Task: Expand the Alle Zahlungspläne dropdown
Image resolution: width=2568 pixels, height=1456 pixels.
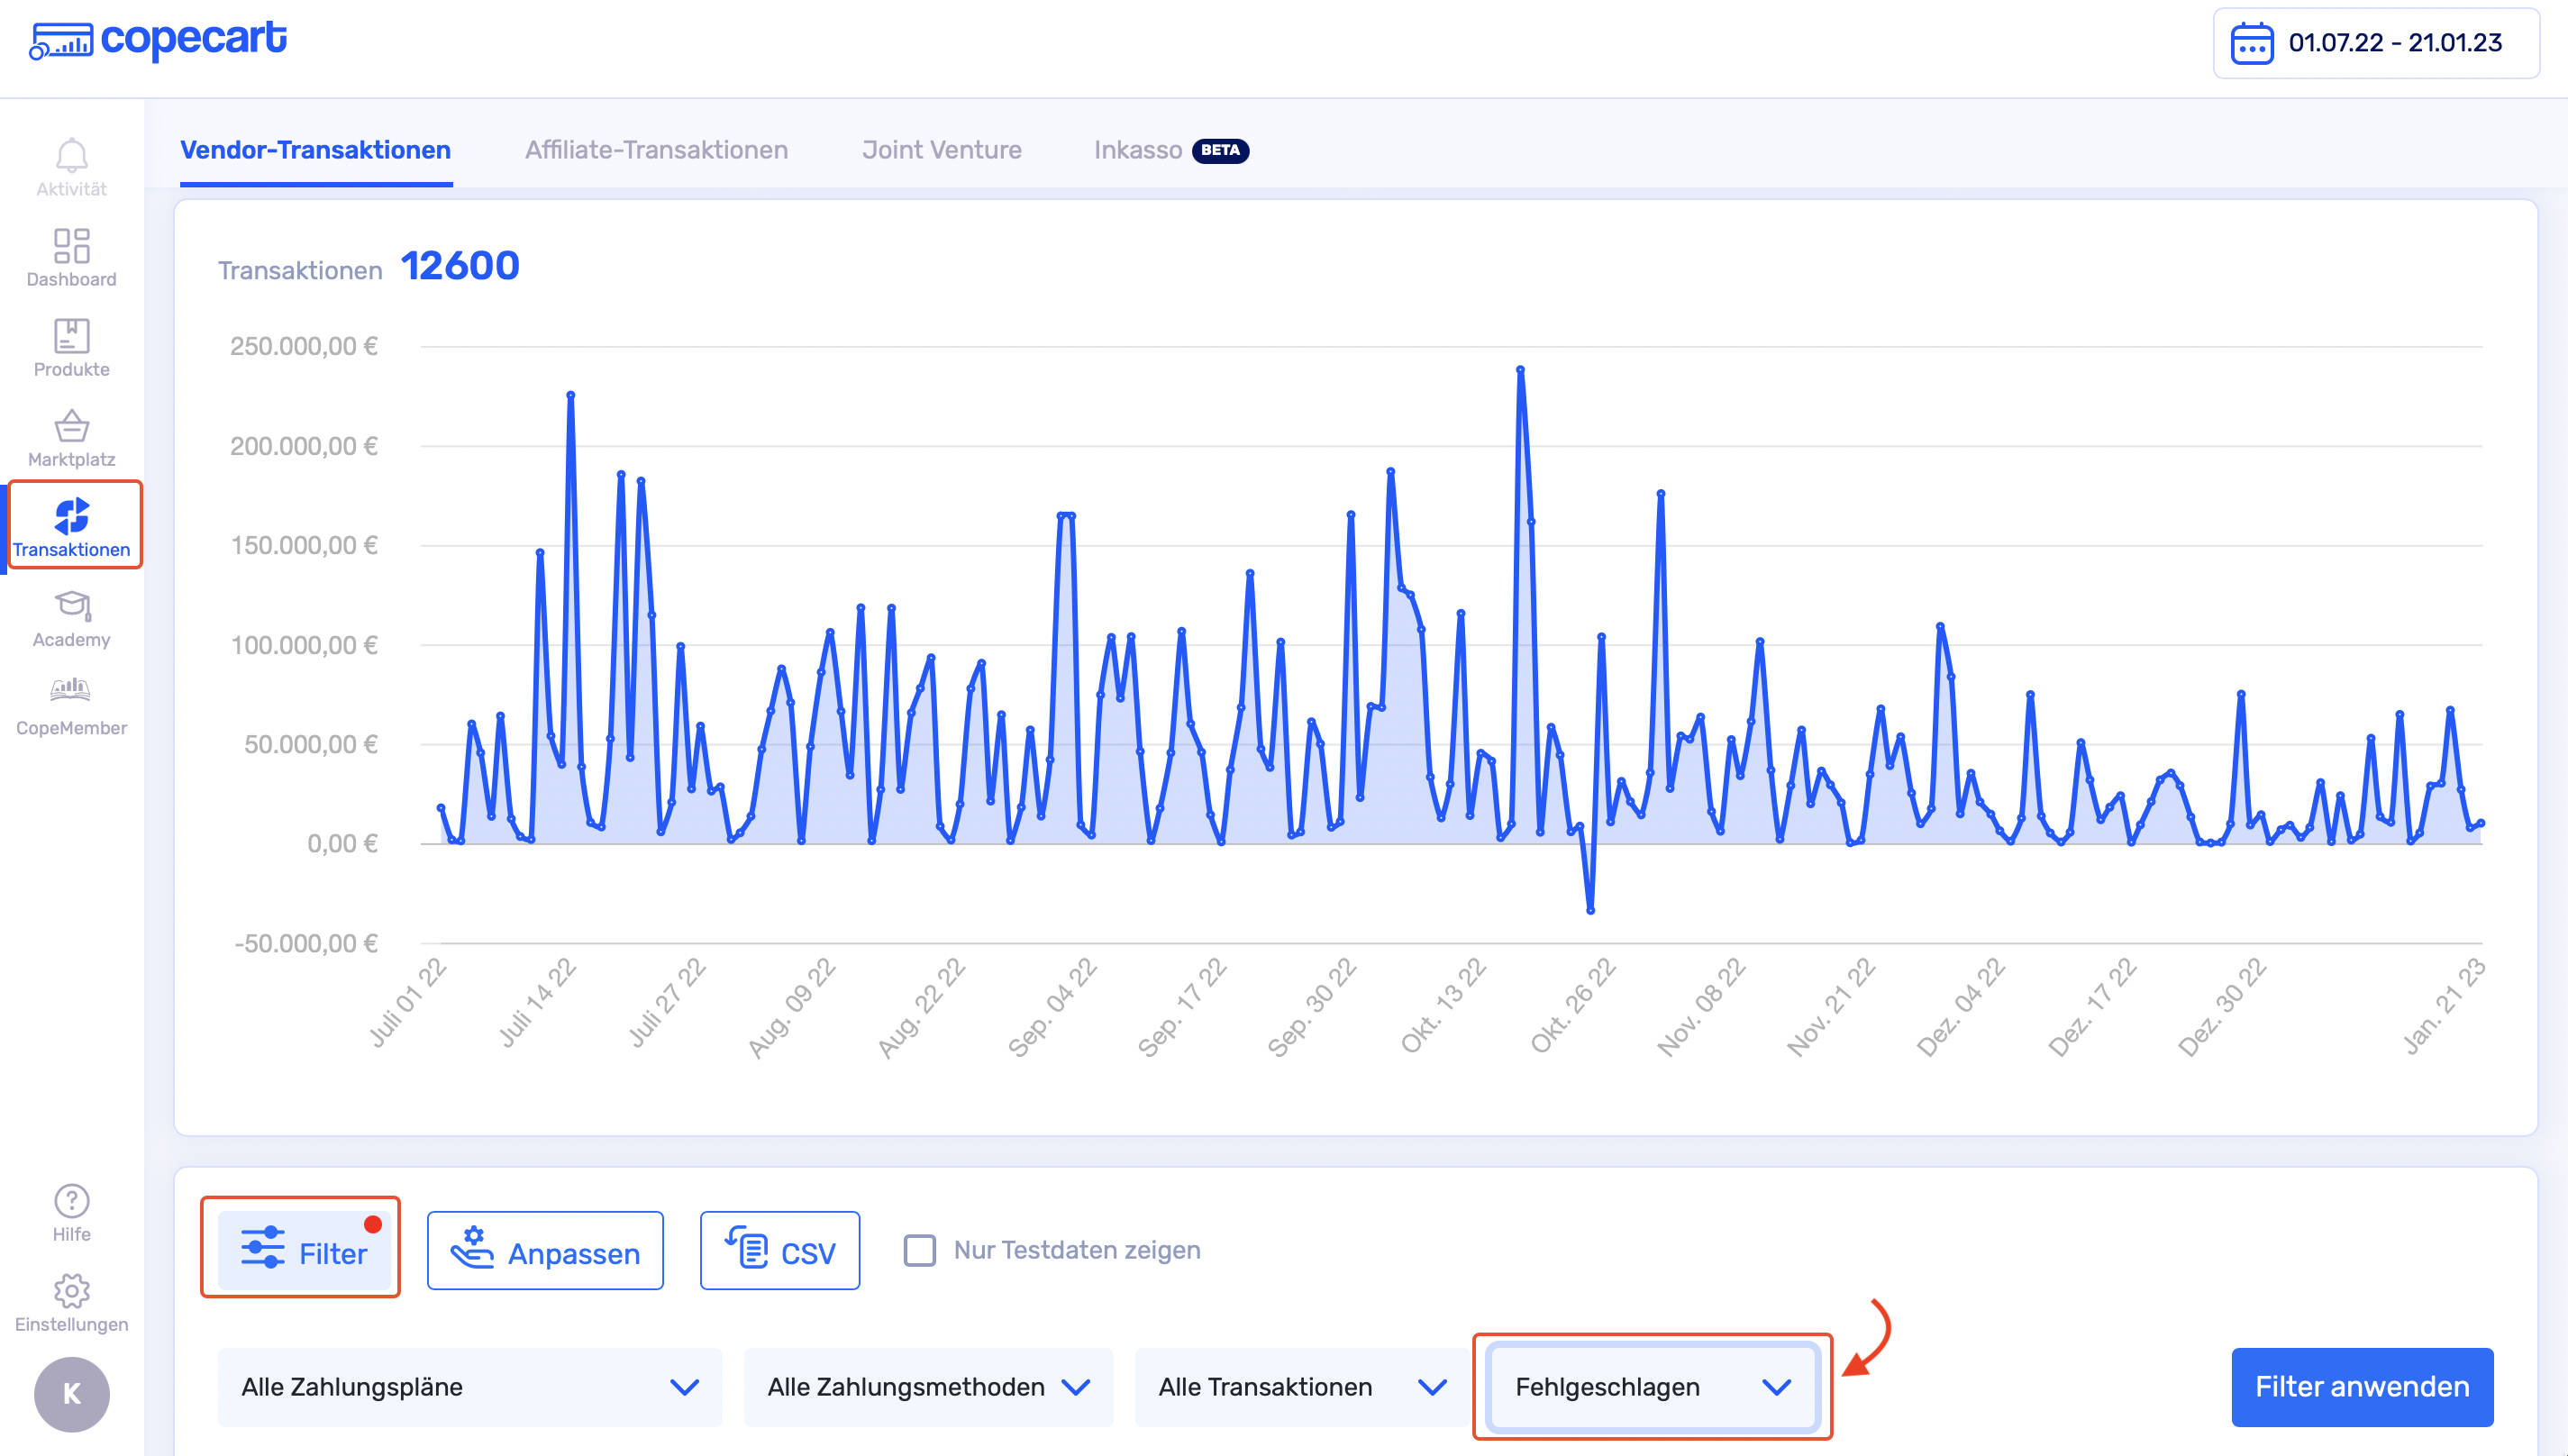Action: tap(469, 1387)
